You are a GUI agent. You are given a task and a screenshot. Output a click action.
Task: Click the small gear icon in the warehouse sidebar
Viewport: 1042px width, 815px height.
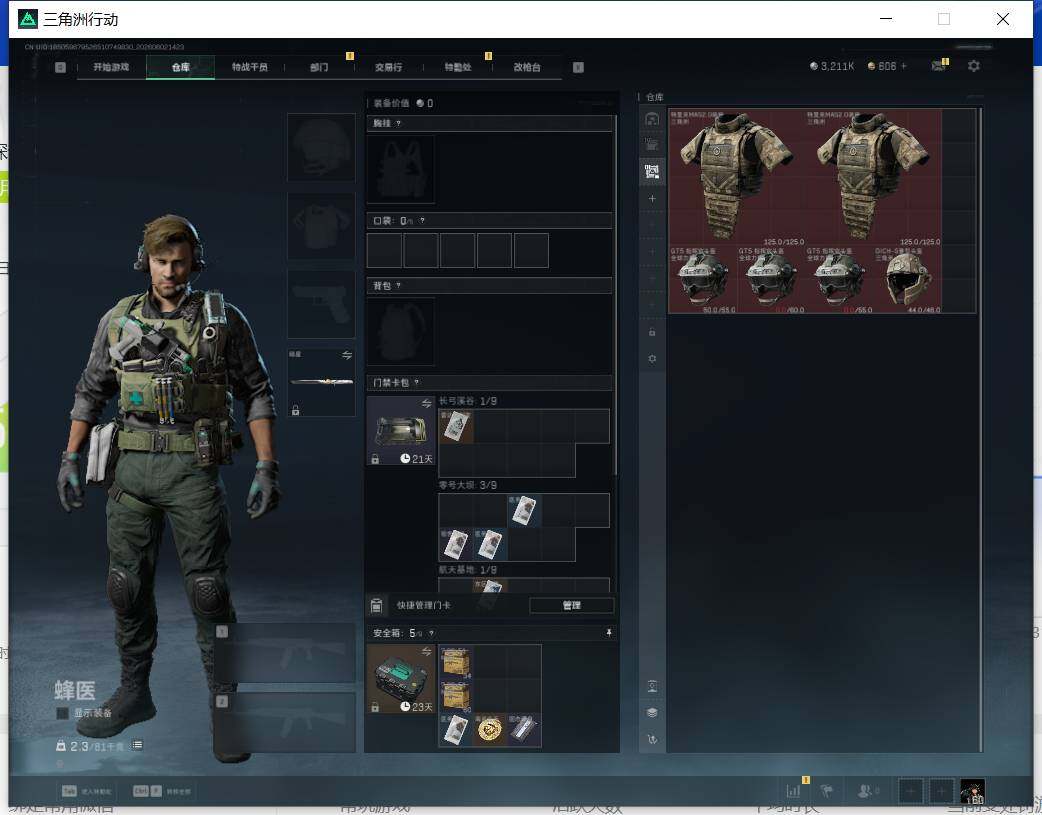(x=652, y=358)
